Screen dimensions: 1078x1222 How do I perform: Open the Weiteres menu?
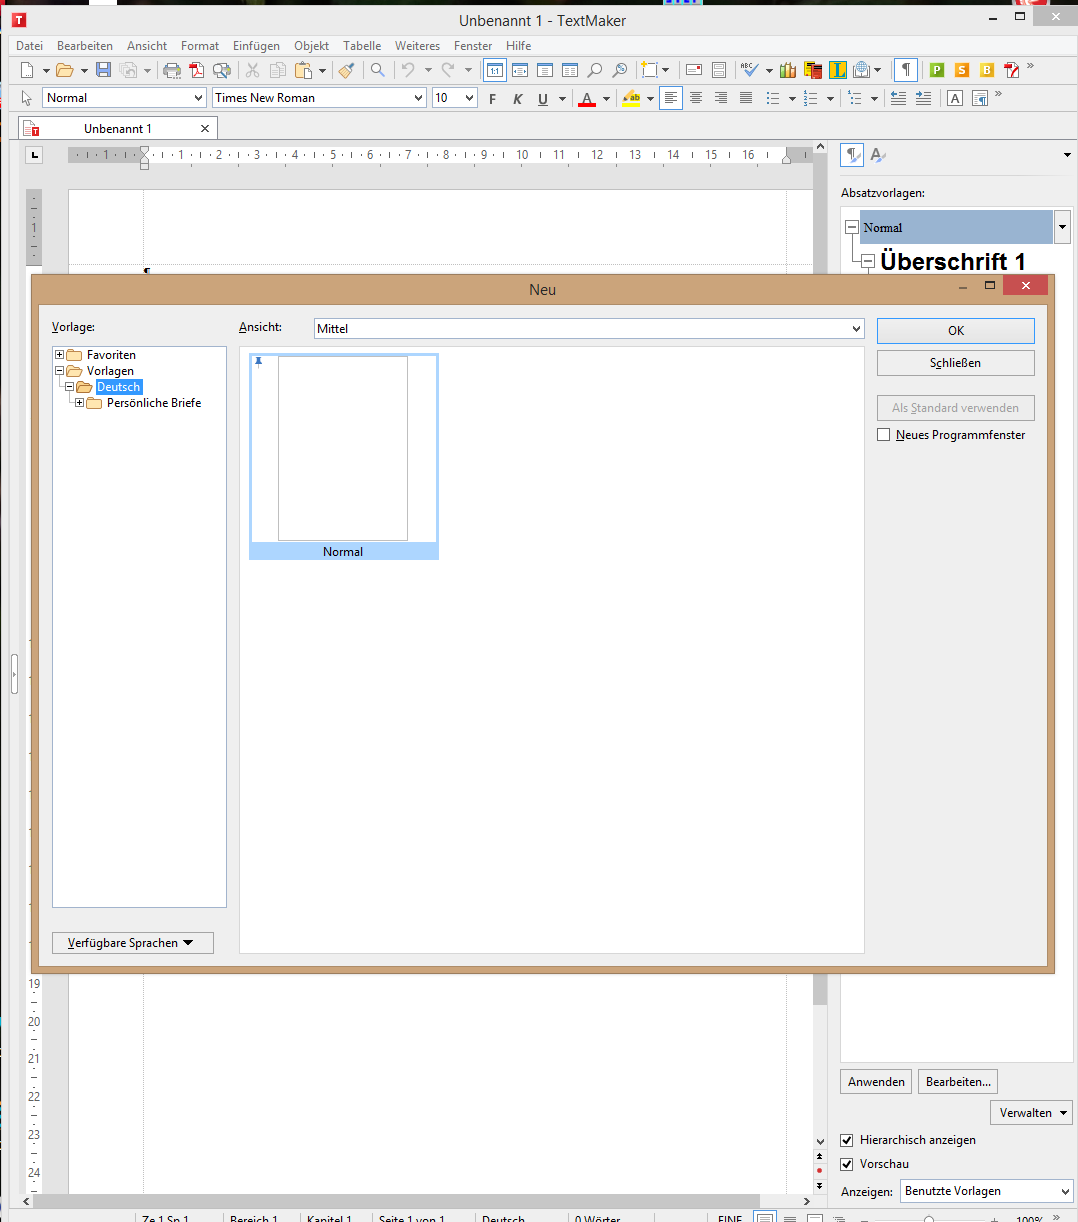click(417, 46)
